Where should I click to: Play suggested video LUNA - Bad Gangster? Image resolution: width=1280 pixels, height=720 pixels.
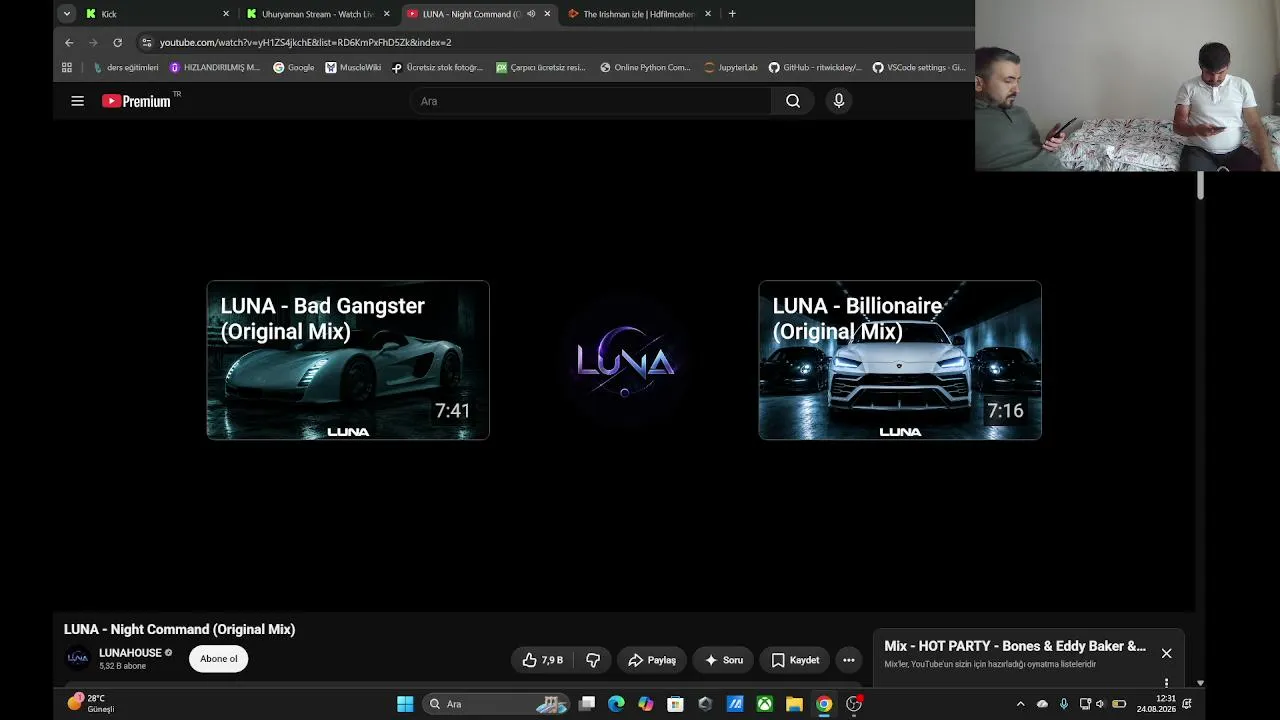pos(348,360)
